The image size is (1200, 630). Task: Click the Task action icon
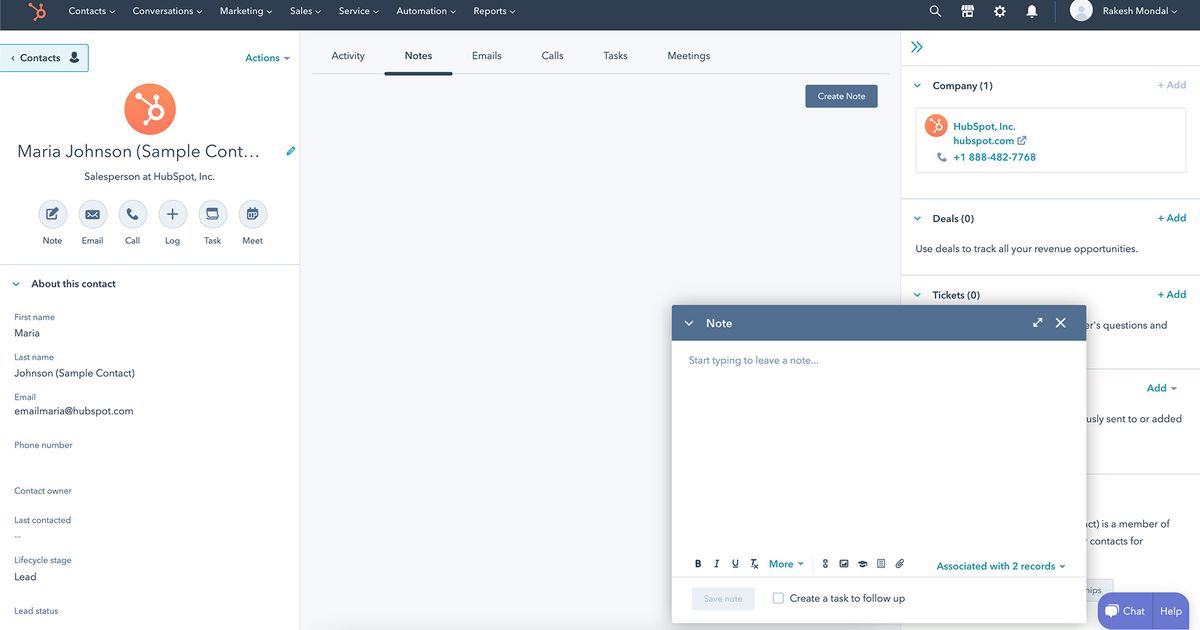pyautogui.click(x=212, y=214)
